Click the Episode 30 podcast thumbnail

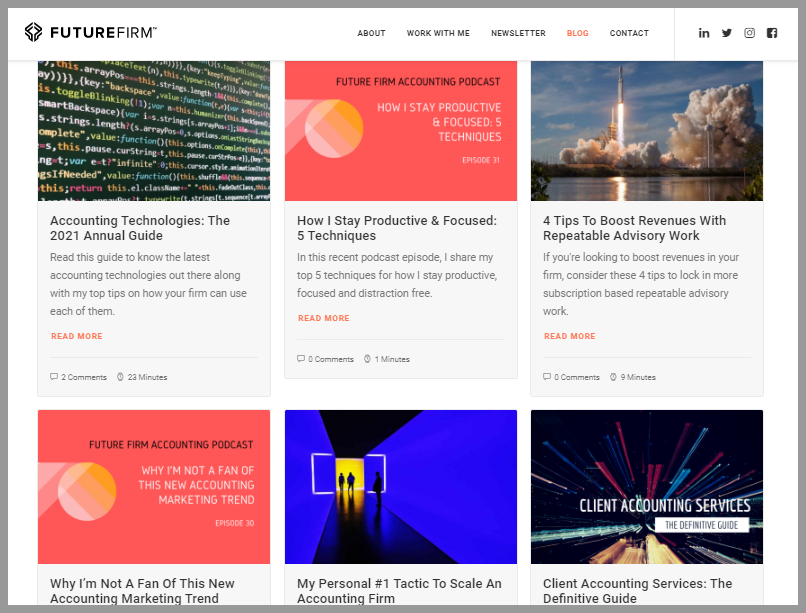(x=154, y=487)
